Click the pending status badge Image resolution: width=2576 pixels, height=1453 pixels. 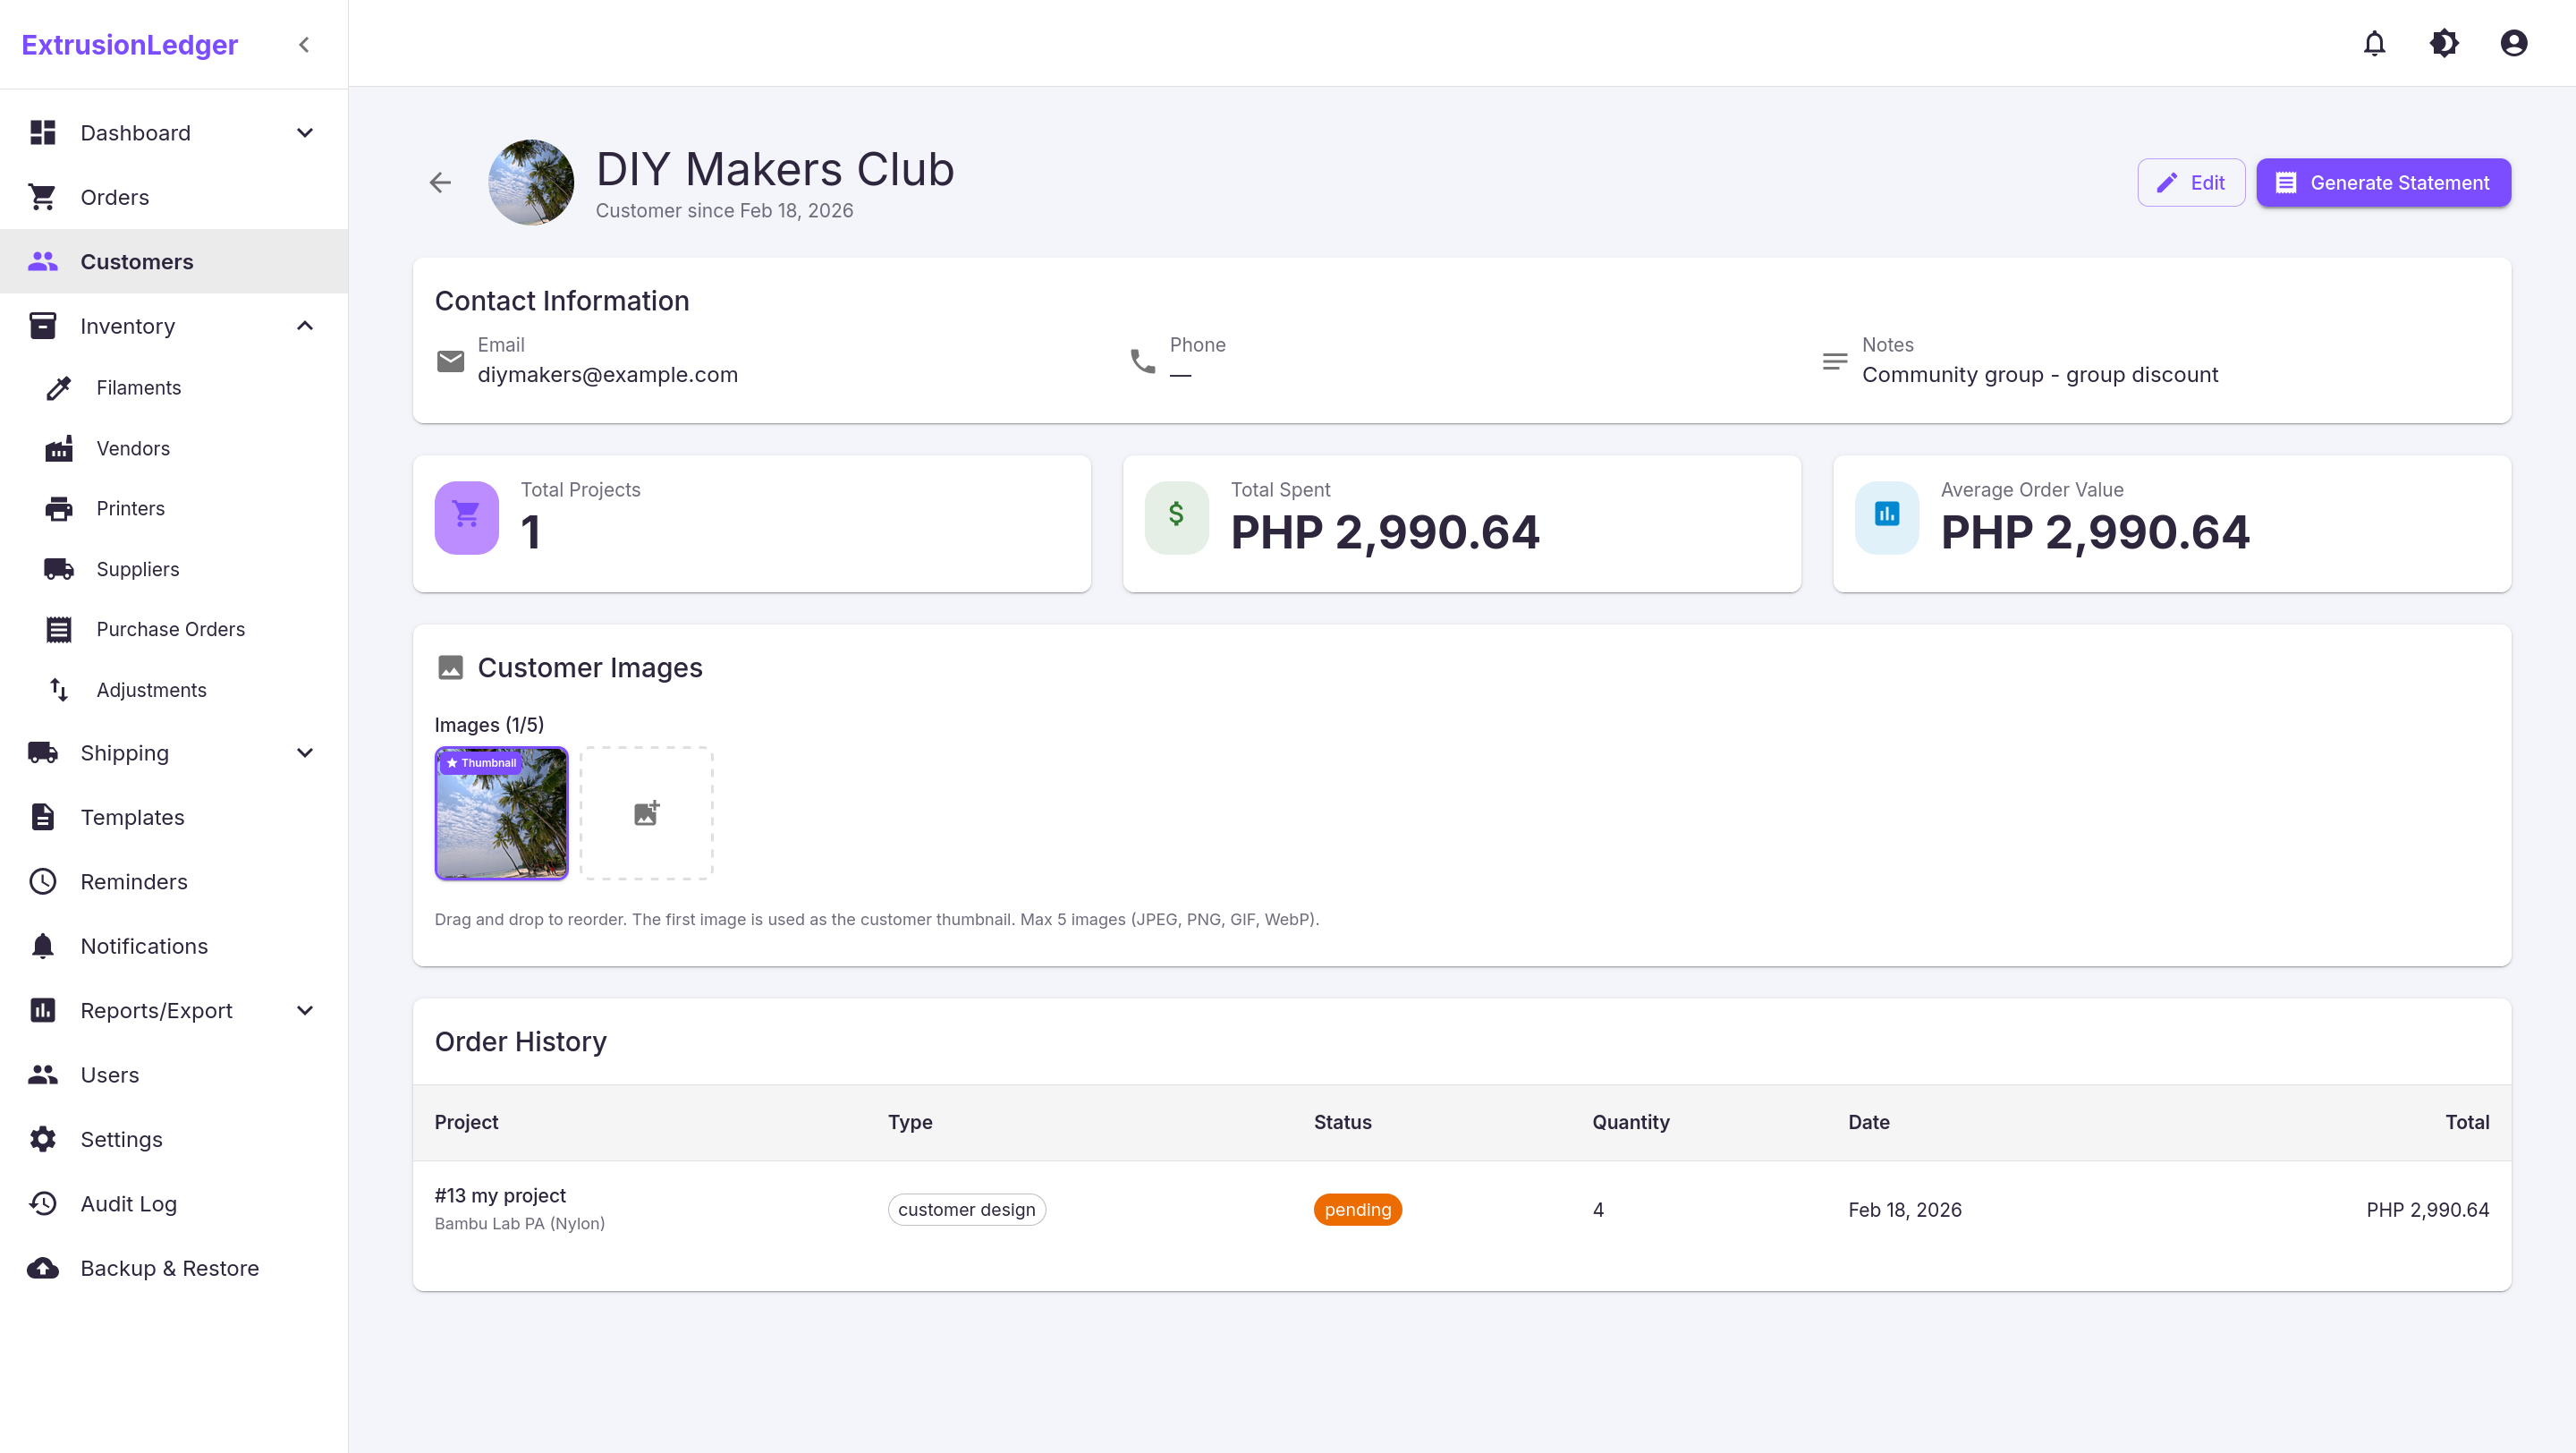coord(1357,1209)
